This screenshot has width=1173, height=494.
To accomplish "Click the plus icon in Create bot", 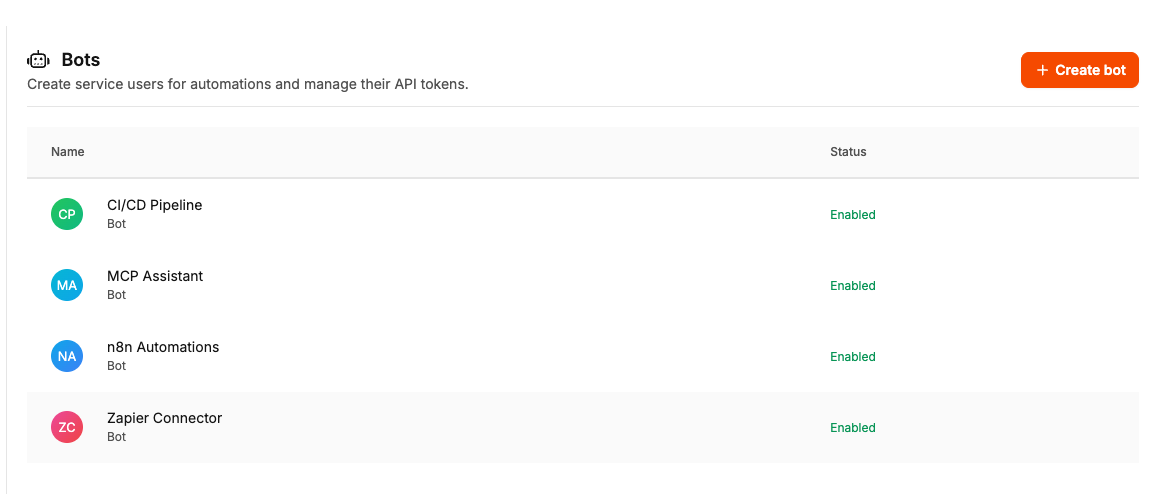I will [x=1043, y=70].
